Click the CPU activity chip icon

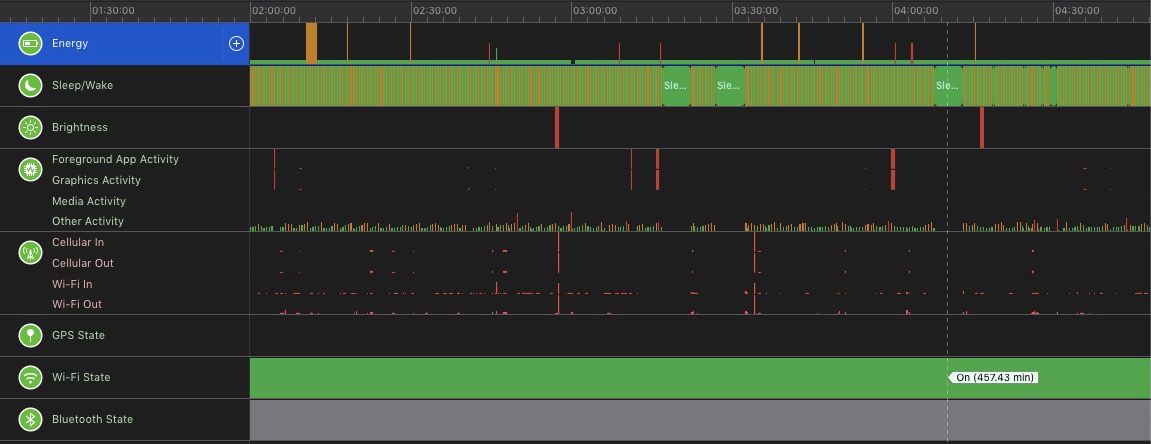point(30,170)
